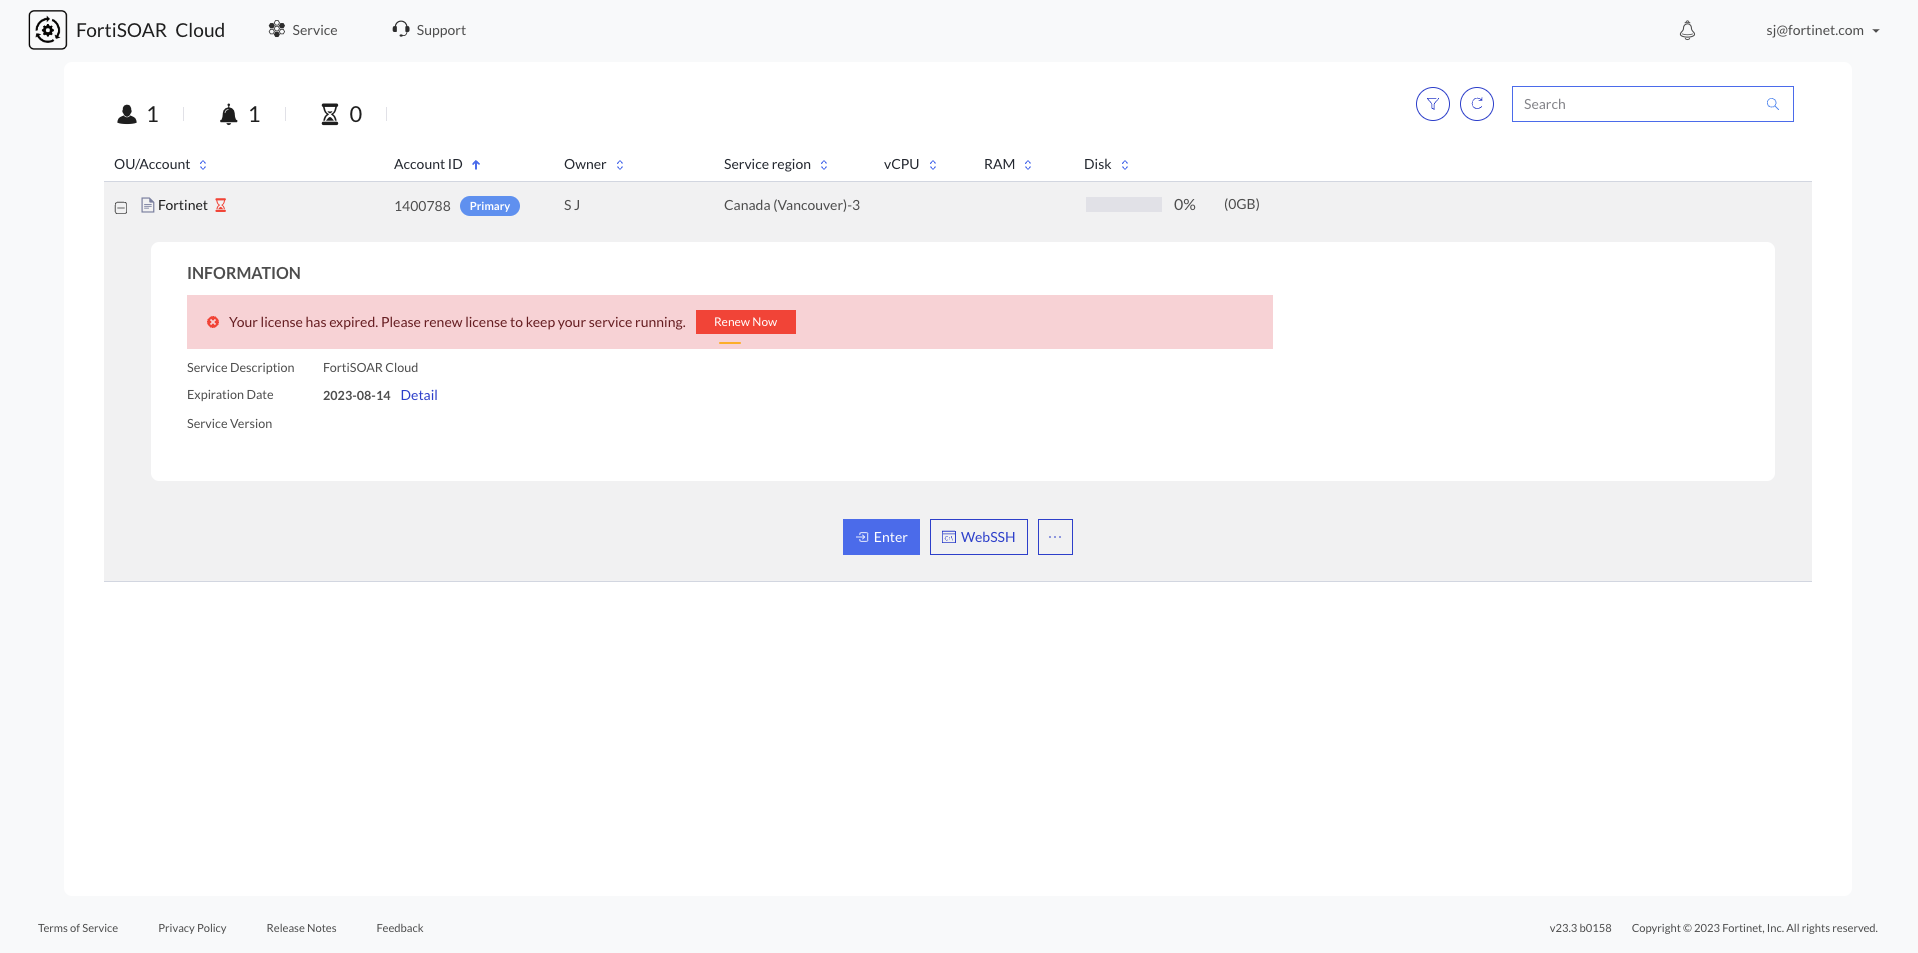This screenshot has height=953, width=1918.
Task: Click the hourglass icon beside Fortinet
Action: [x=221, y=205]
